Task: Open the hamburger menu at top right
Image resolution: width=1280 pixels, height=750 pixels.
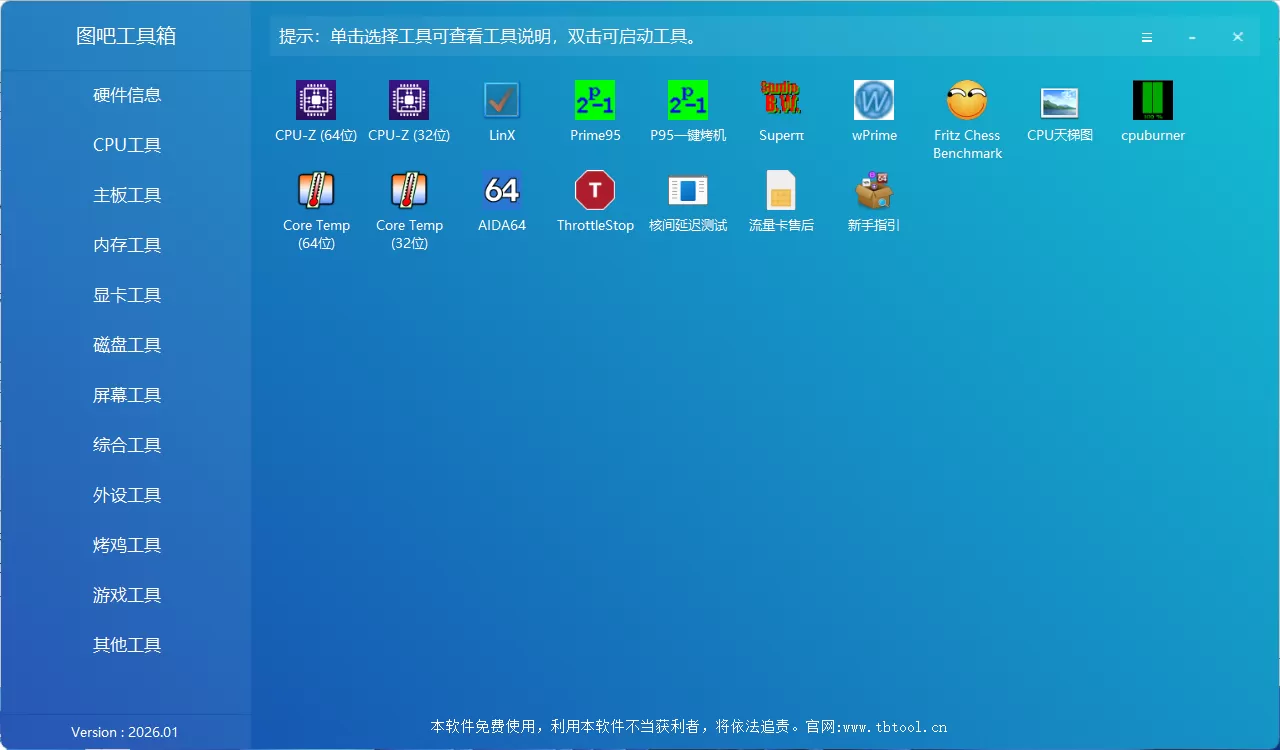Action: click(1146, 37)
